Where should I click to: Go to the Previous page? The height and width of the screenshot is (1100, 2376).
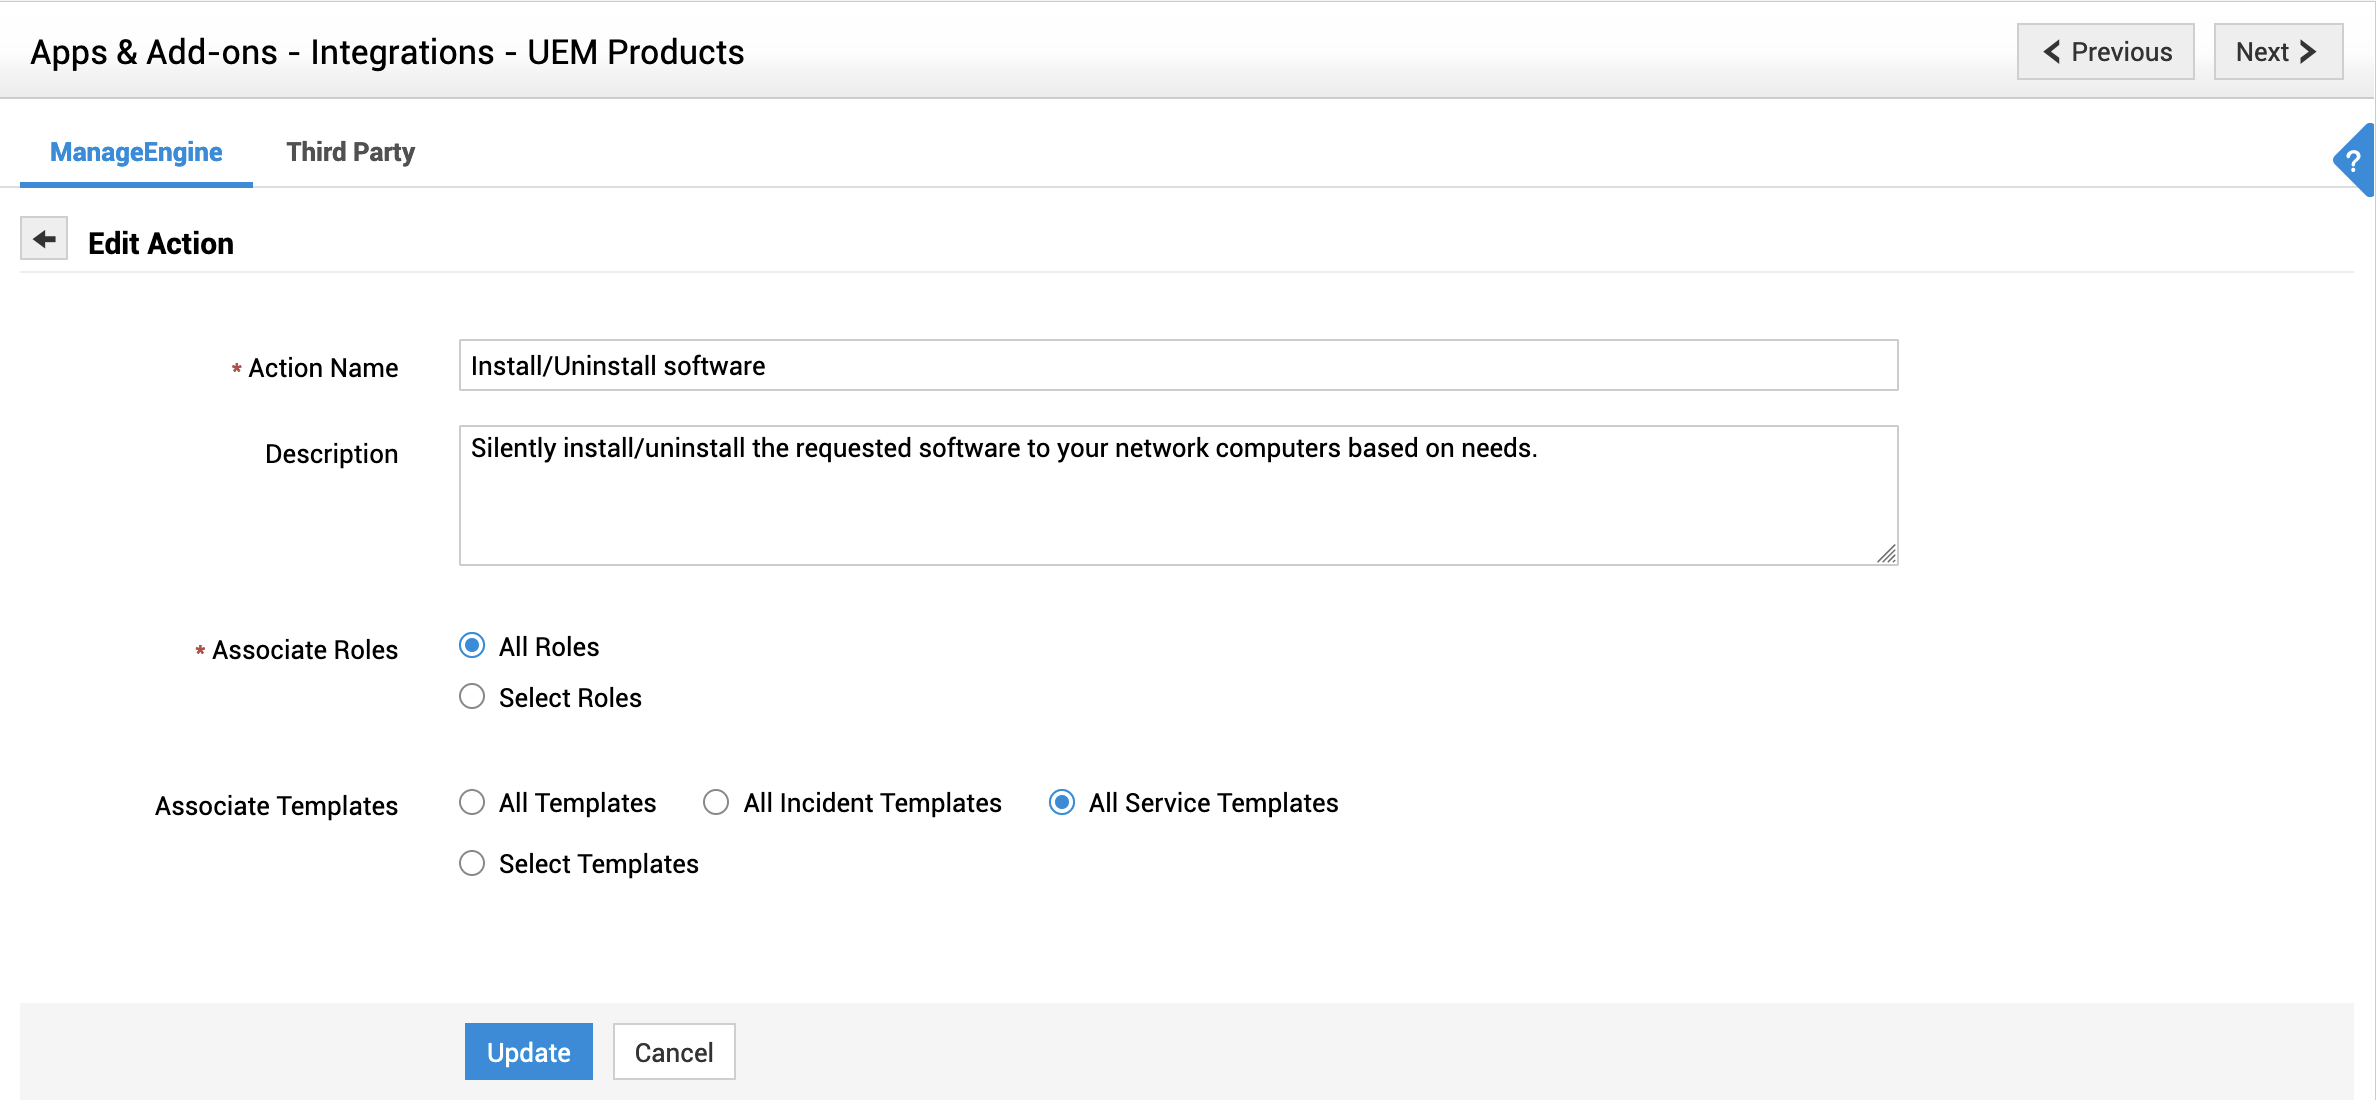click(2105, 52)
